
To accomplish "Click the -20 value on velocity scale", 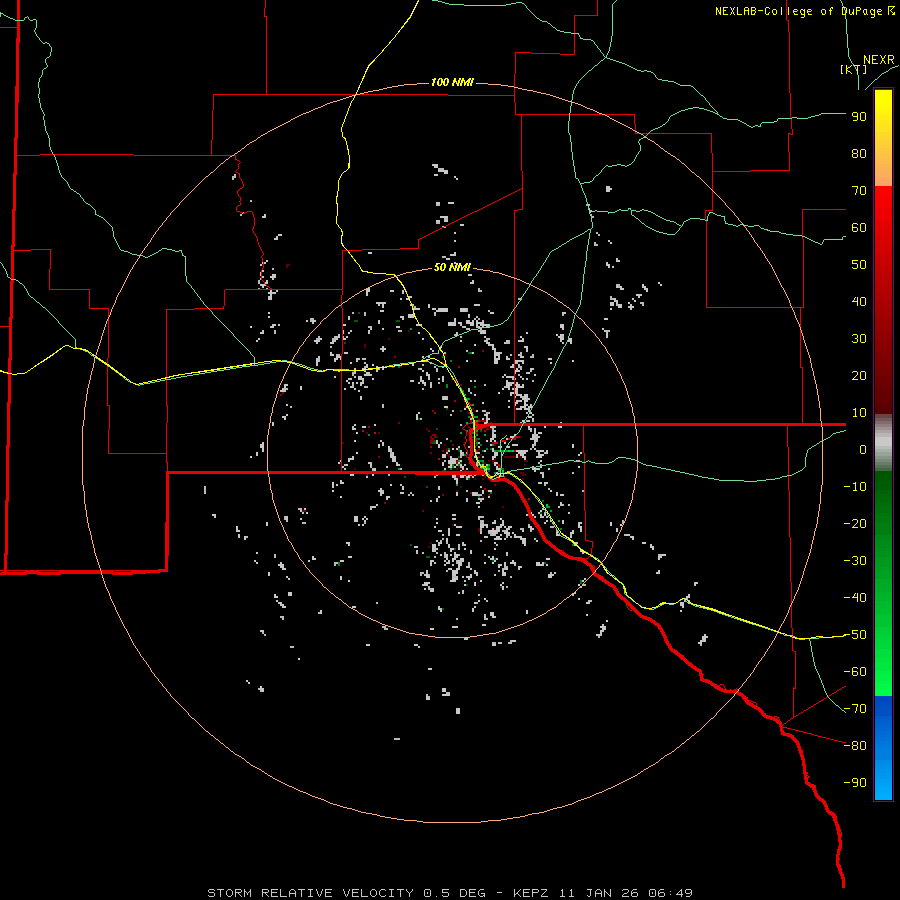I will point(855,524).
